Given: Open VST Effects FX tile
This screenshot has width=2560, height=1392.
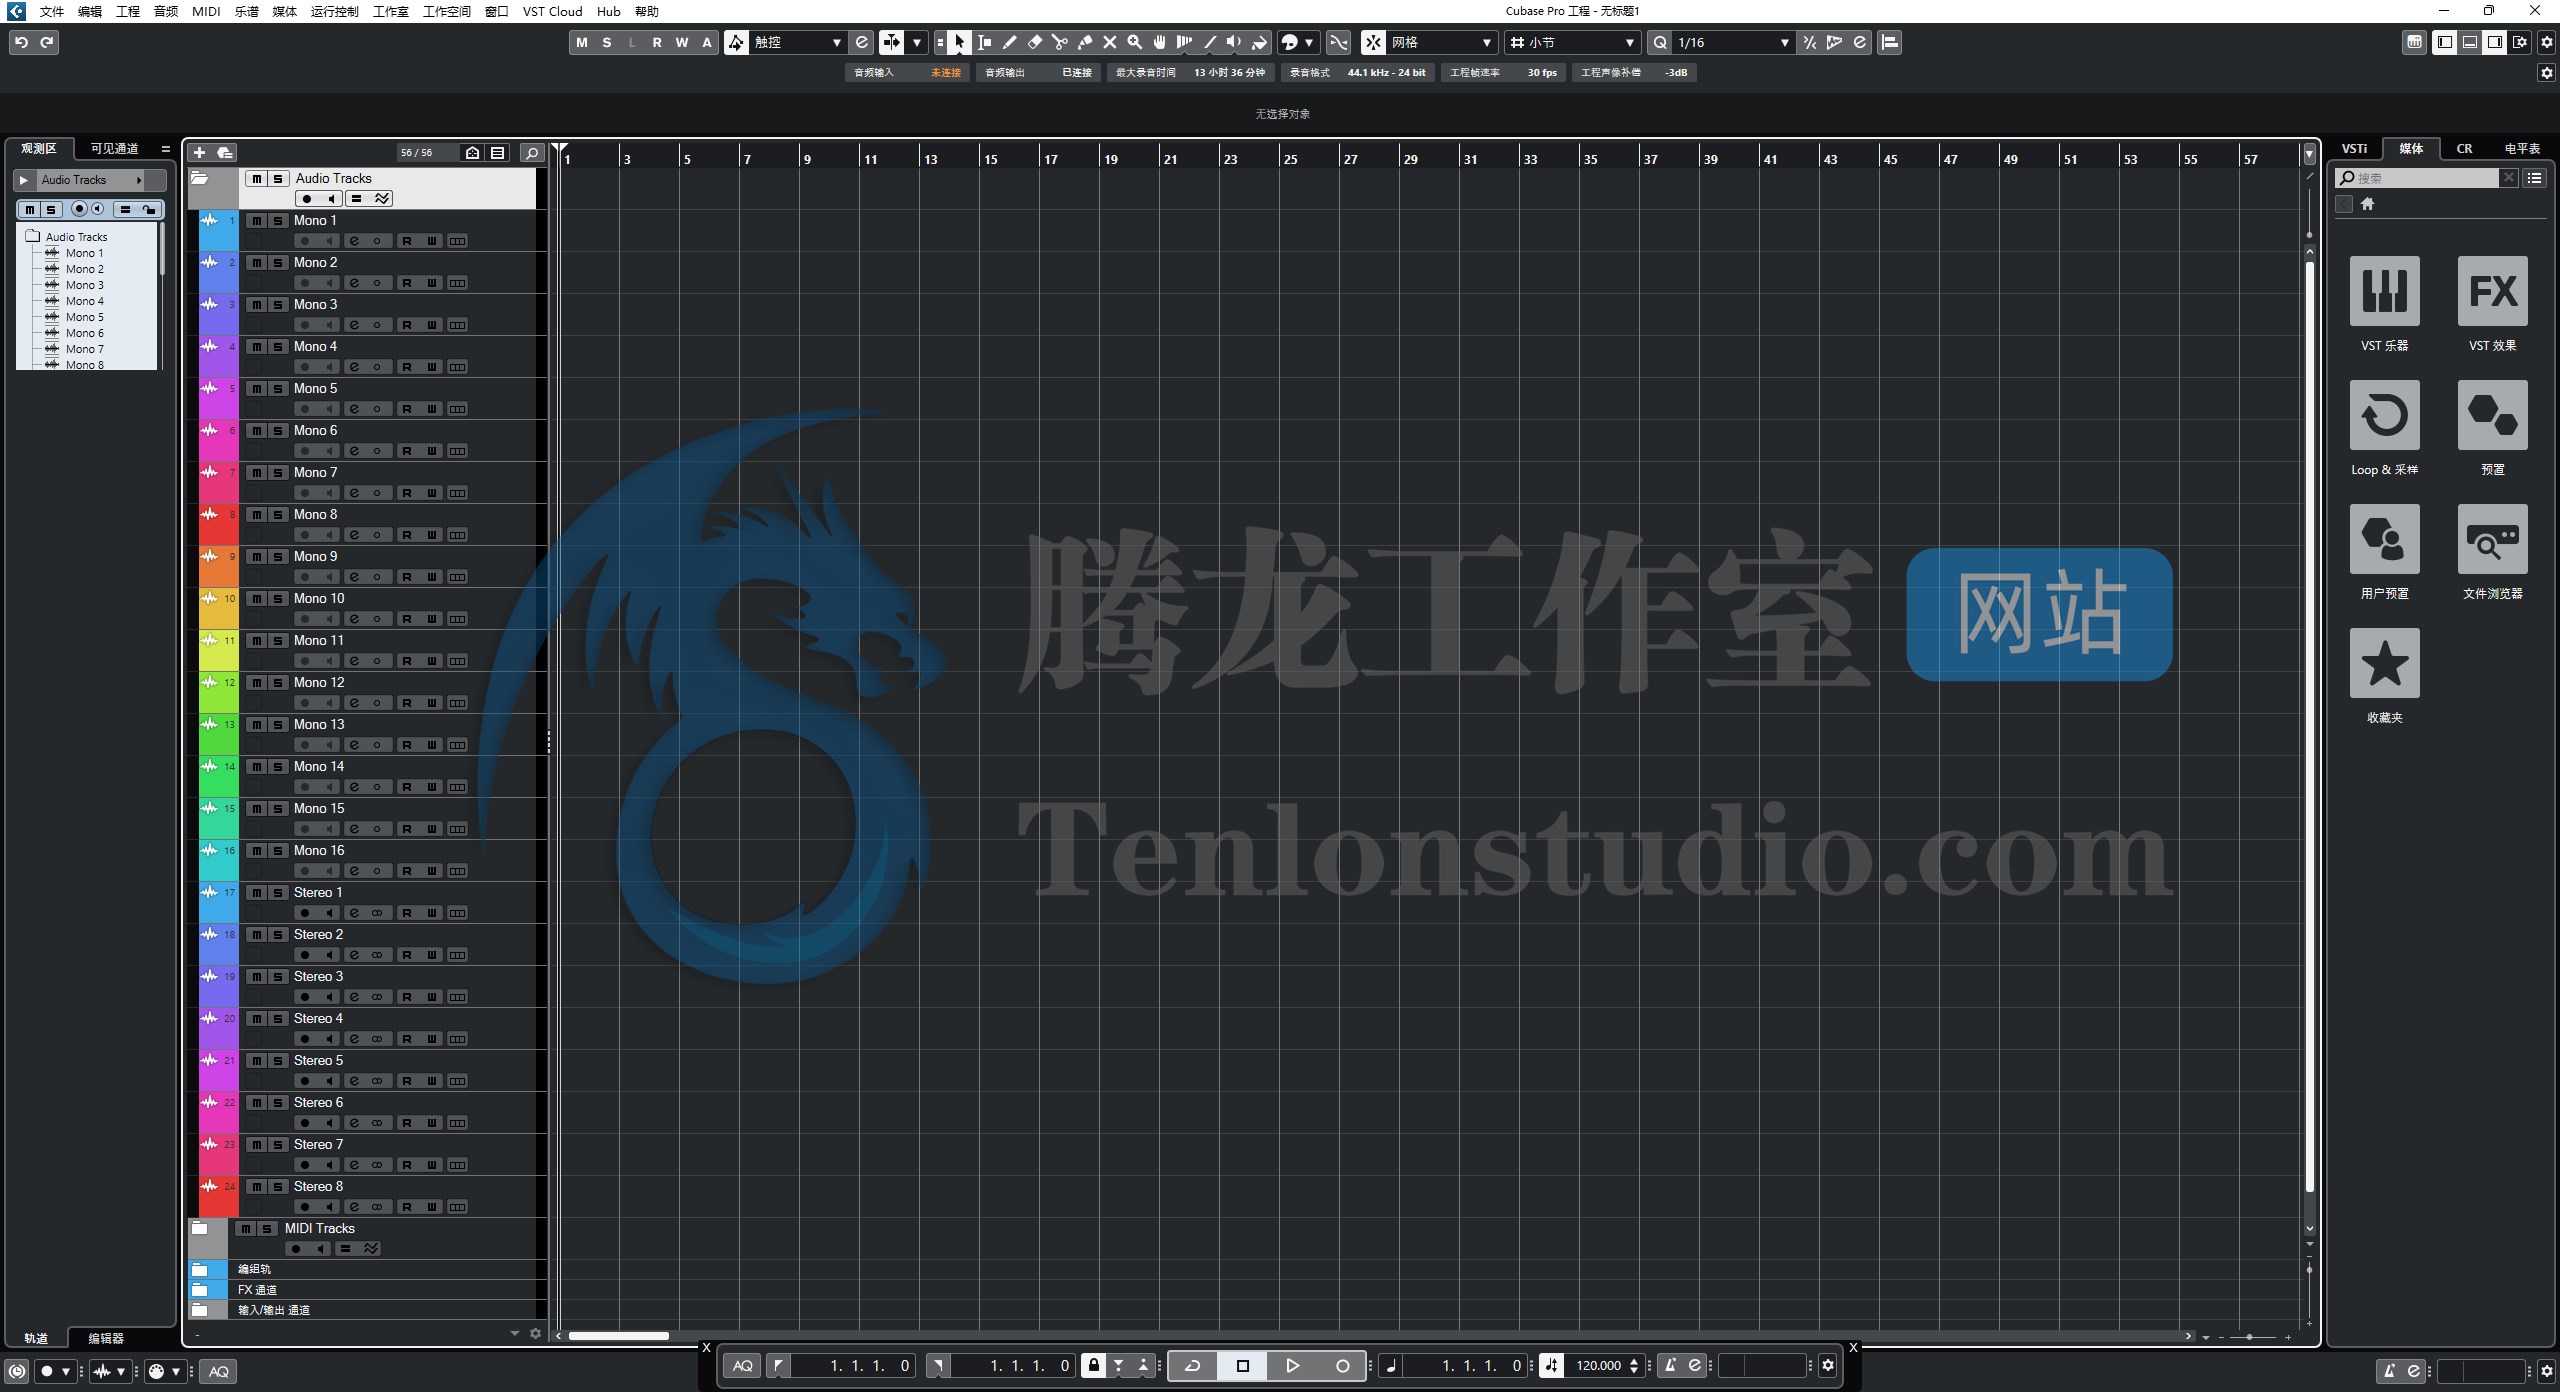Looking at the screenshot, I should coord(2493,291).
